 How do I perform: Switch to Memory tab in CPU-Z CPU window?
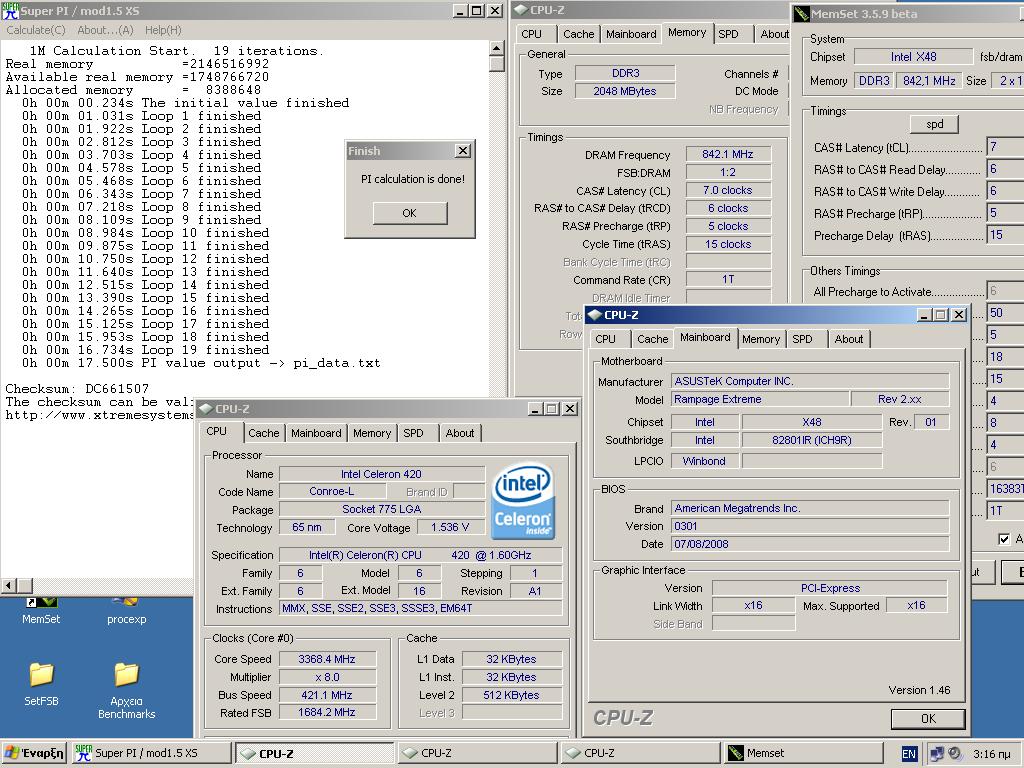pyautogui.click(x=372, y=433)
